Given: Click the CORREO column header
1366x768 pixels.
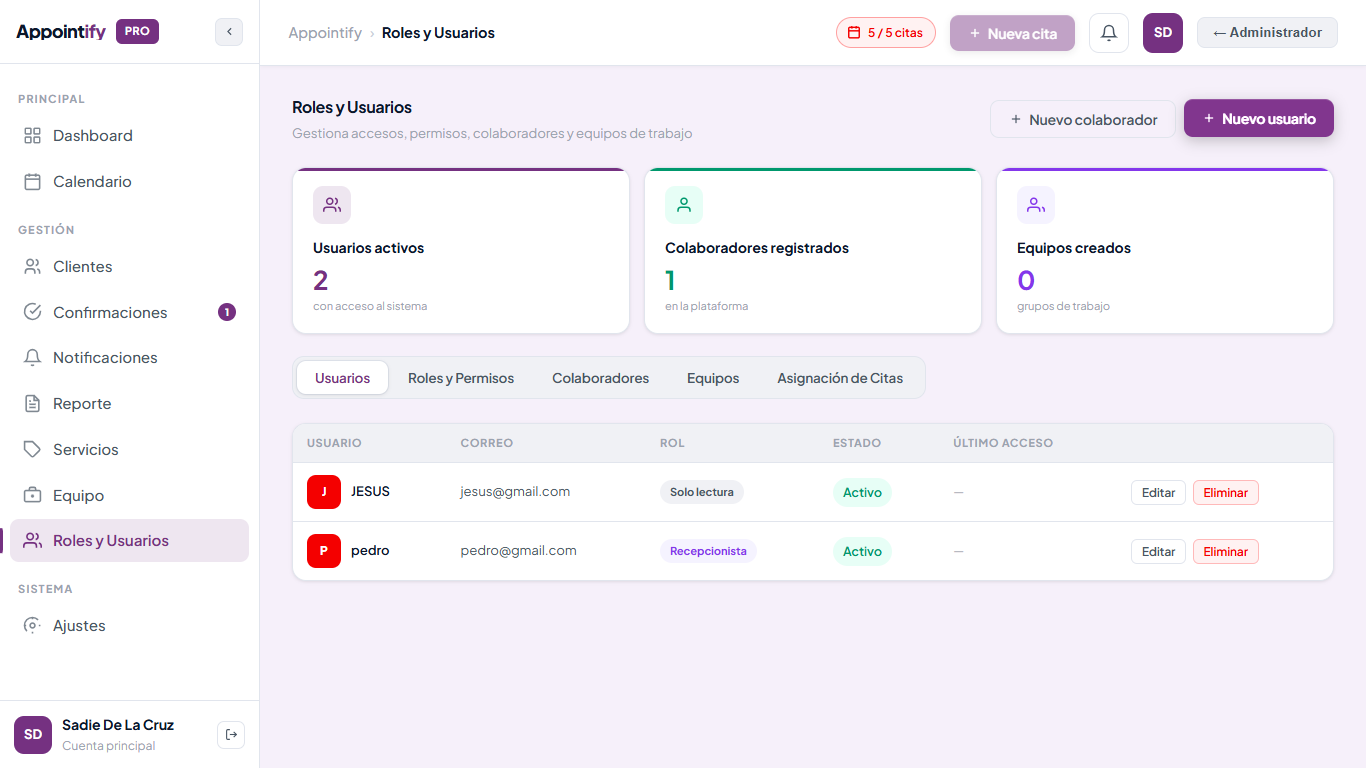Looking at the screenshot, I should tap(487, 442).
